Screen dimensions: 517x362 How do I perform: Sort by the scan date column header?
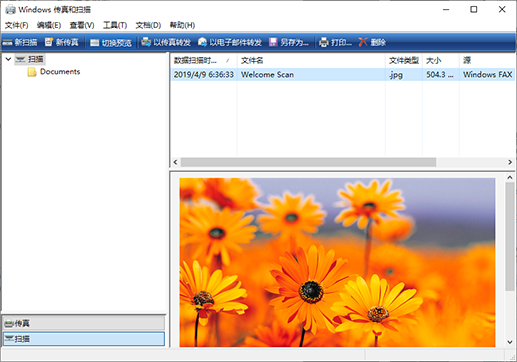coord(204,60)
